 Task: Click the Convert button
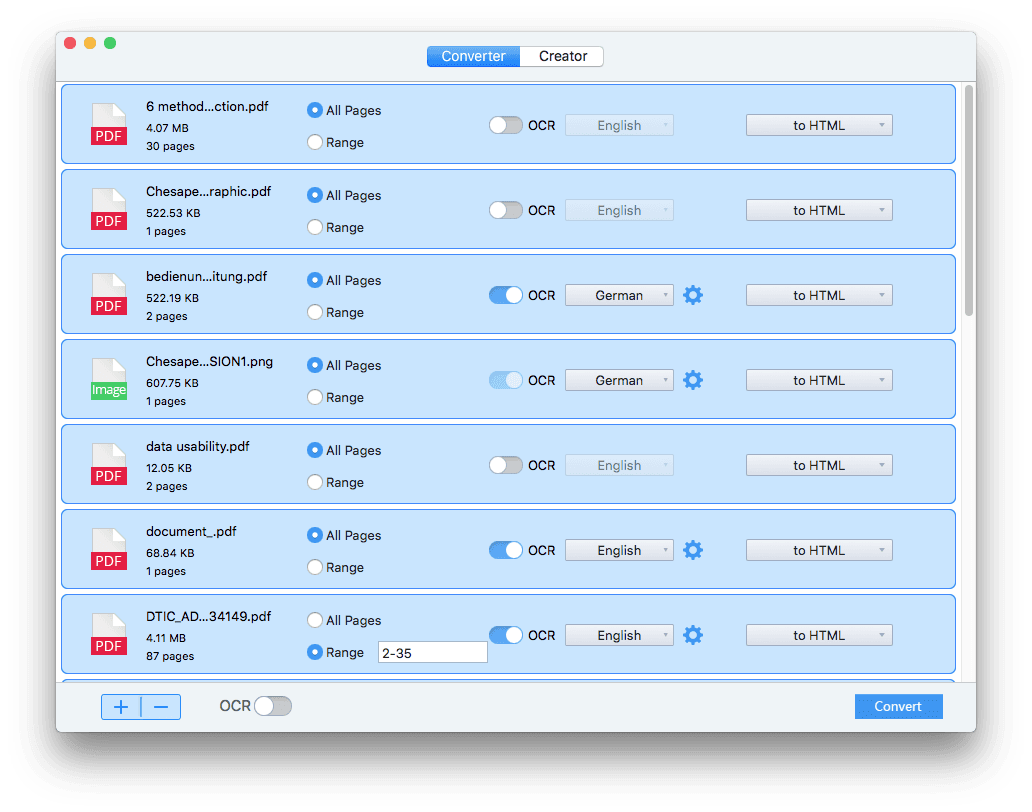pos(898,706)
